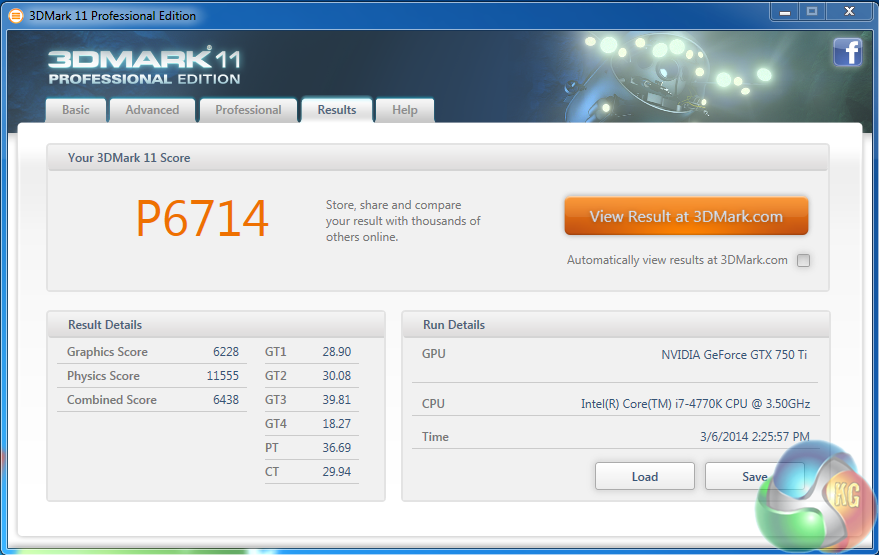Click the run time 3/6/2014 2:25:57 PM
The height and width of the screenshot is (555, 879).
click(755, 437)
